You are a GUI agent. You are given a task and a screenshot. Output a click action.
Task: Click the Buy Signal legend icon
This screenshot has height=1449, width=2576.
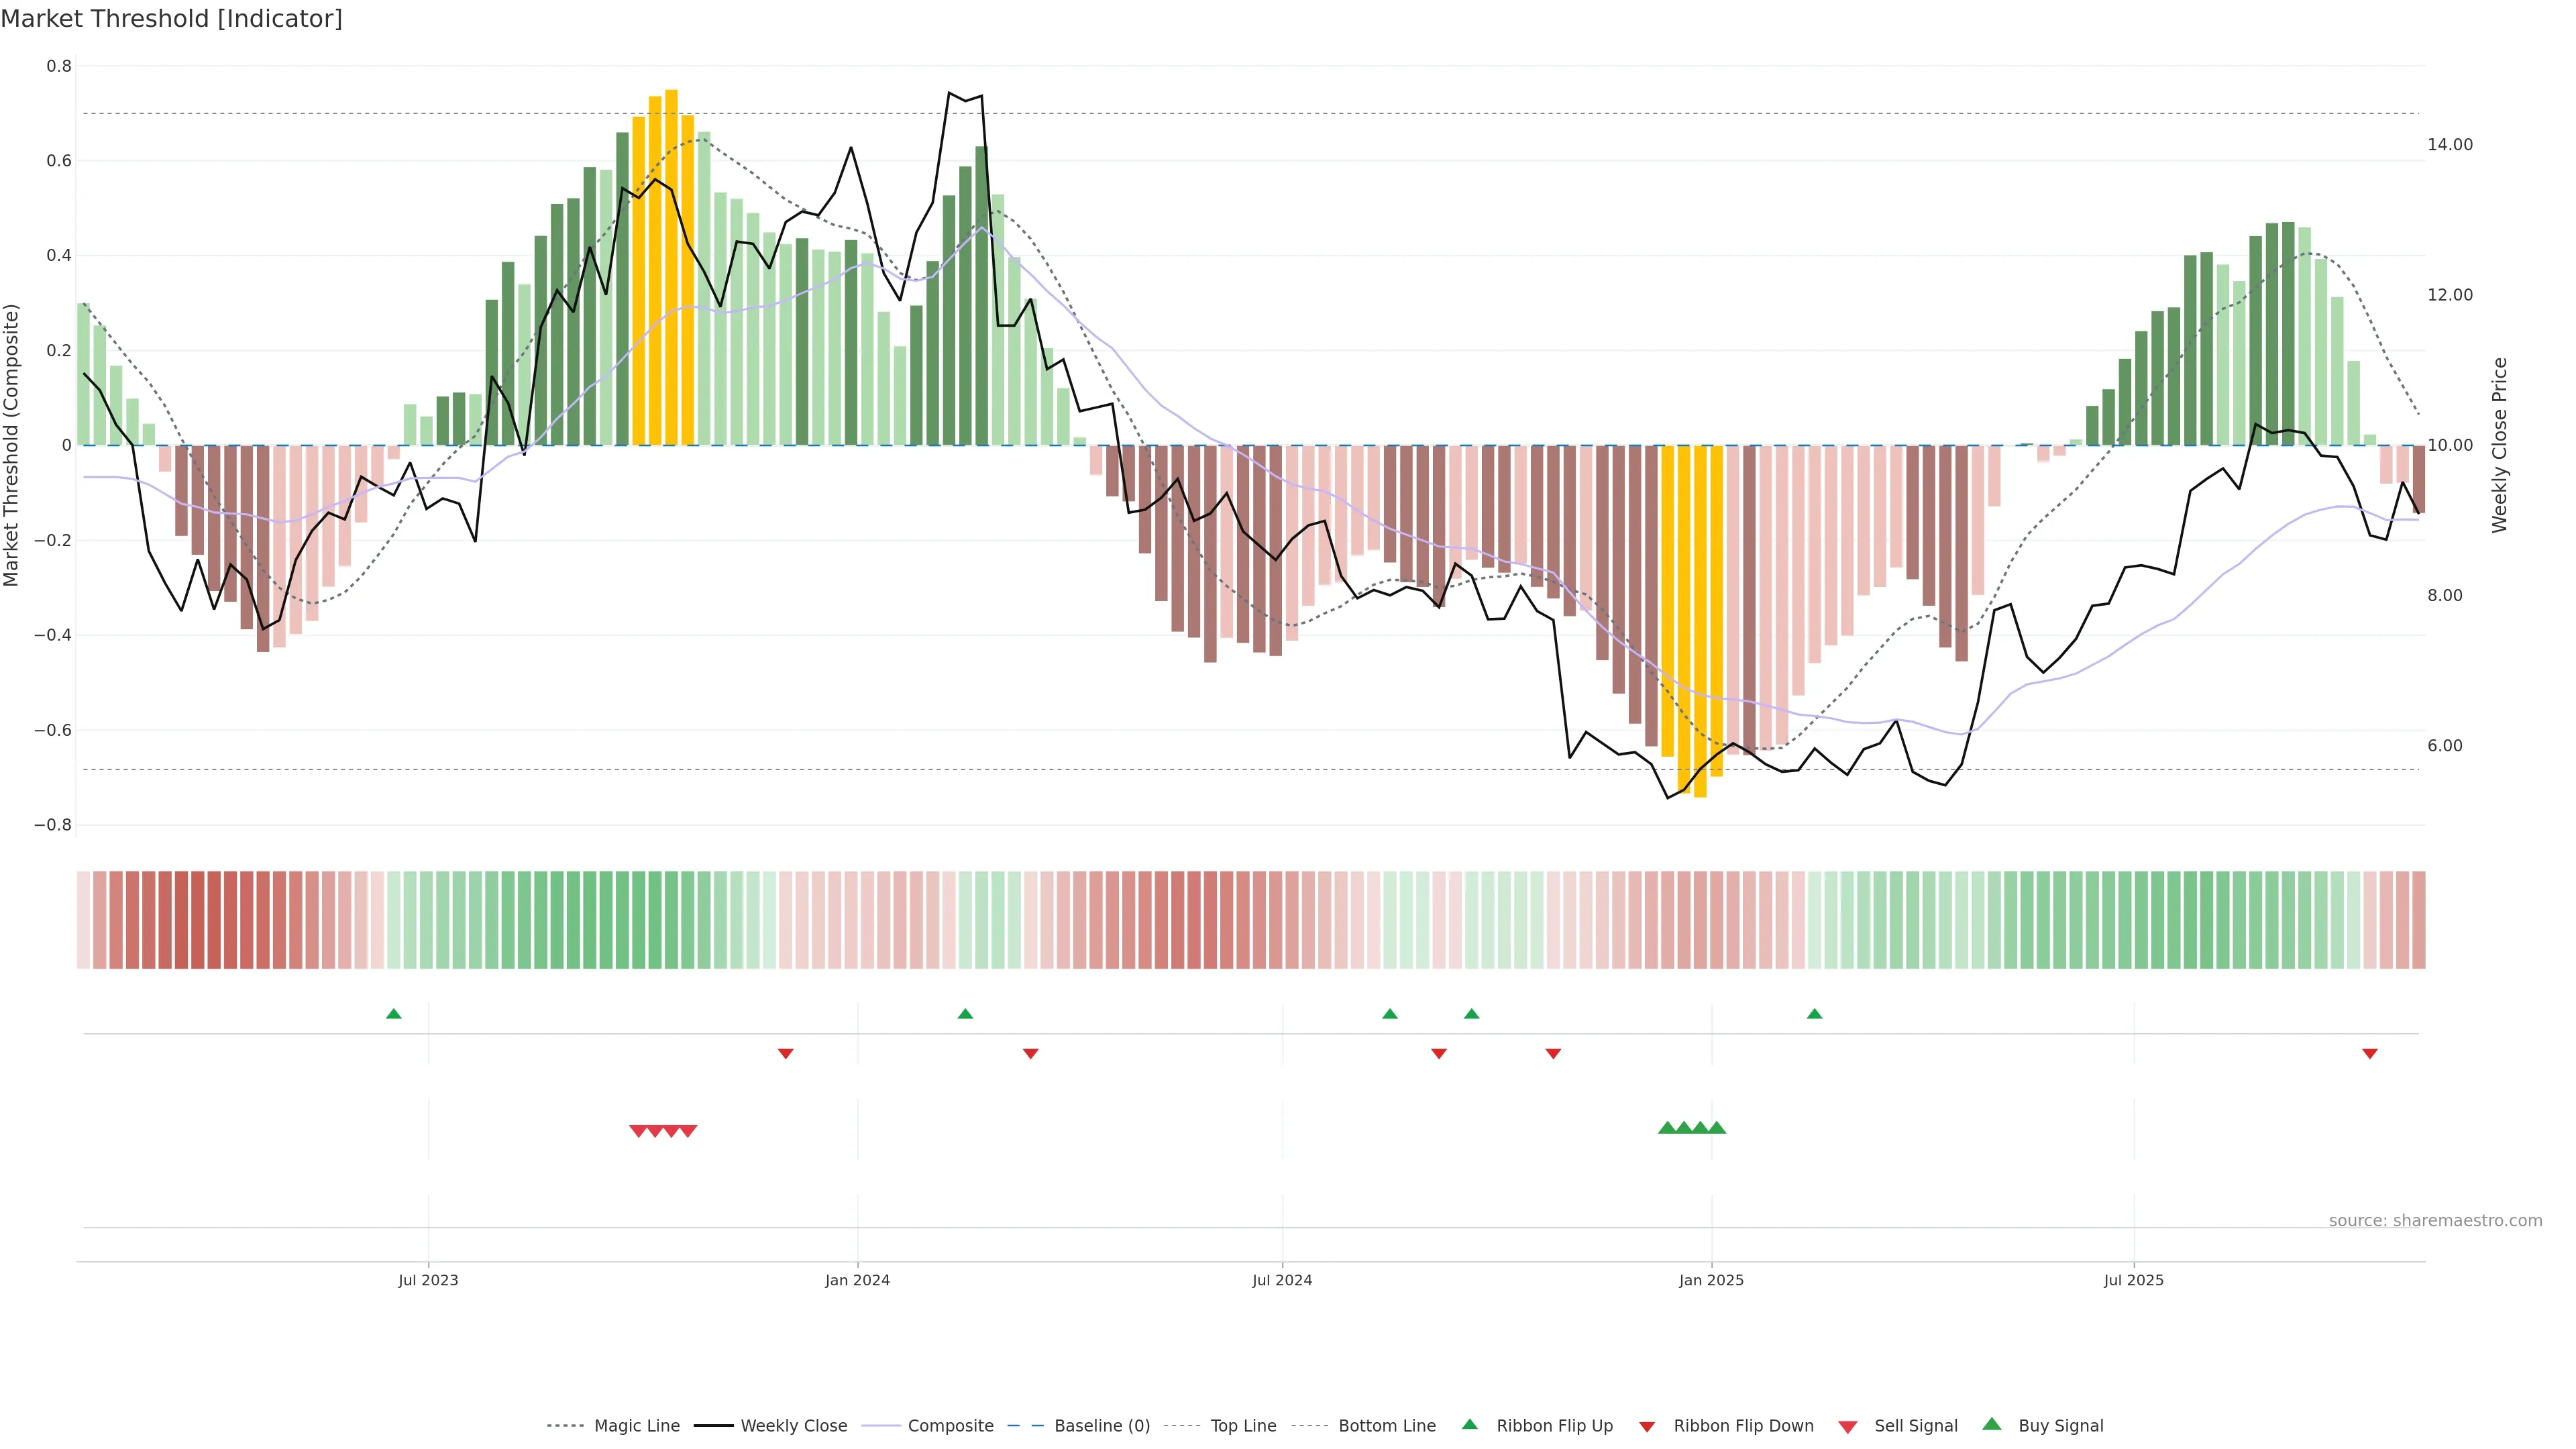pyautogui.click(x=1991, y=1424)
